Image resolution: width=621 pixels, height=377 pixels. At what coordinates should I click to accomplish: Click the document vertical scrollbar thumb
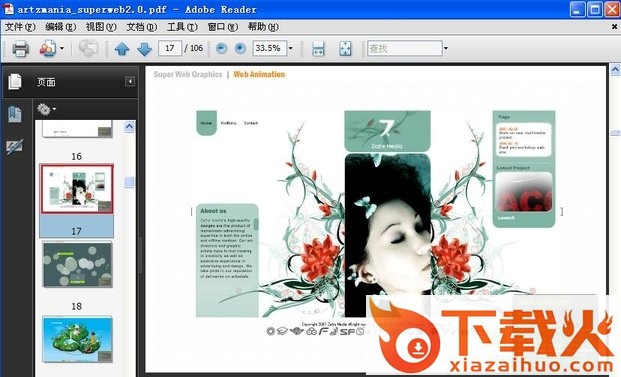[x=615, y=133]
